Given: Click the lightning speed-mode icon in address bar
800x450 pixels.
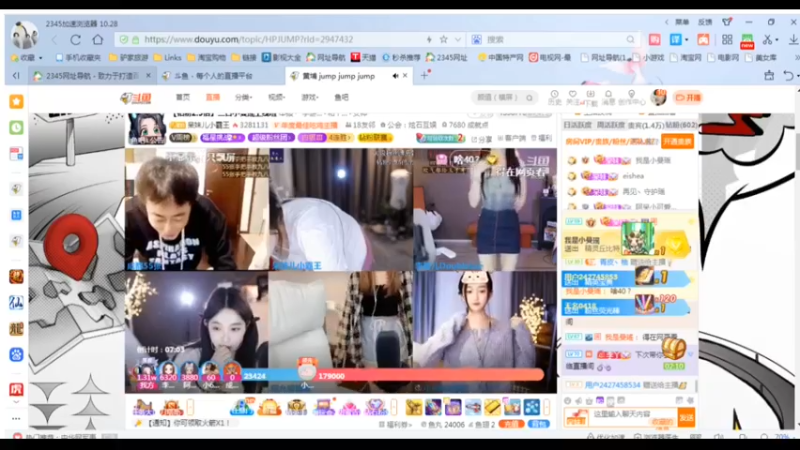Looking at the screenshot, I should [x=429, y=39].
